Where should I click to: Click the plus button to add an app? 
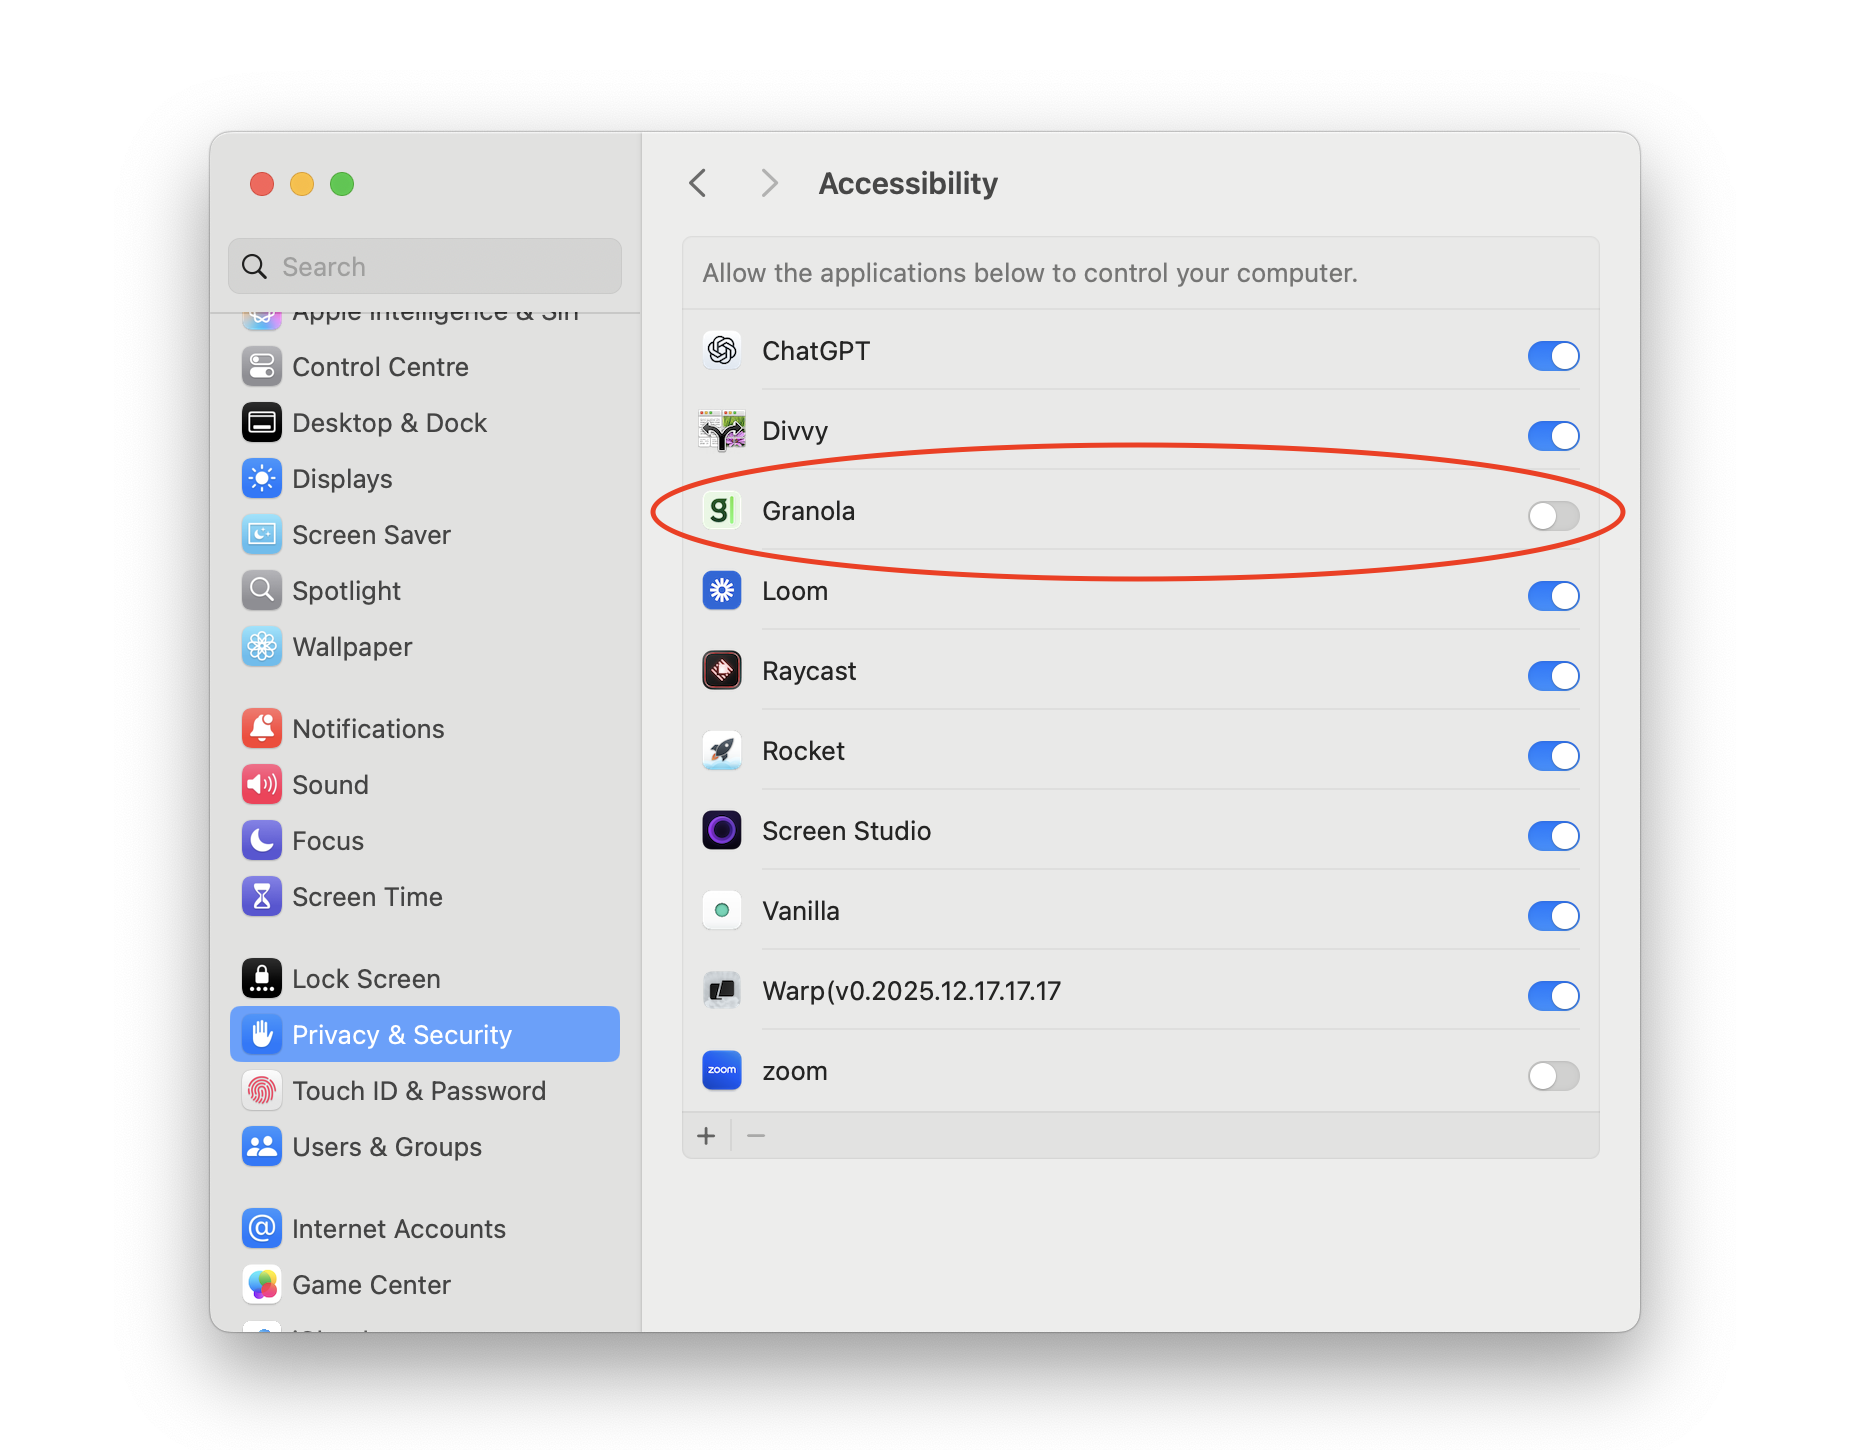pos(707,1134)
